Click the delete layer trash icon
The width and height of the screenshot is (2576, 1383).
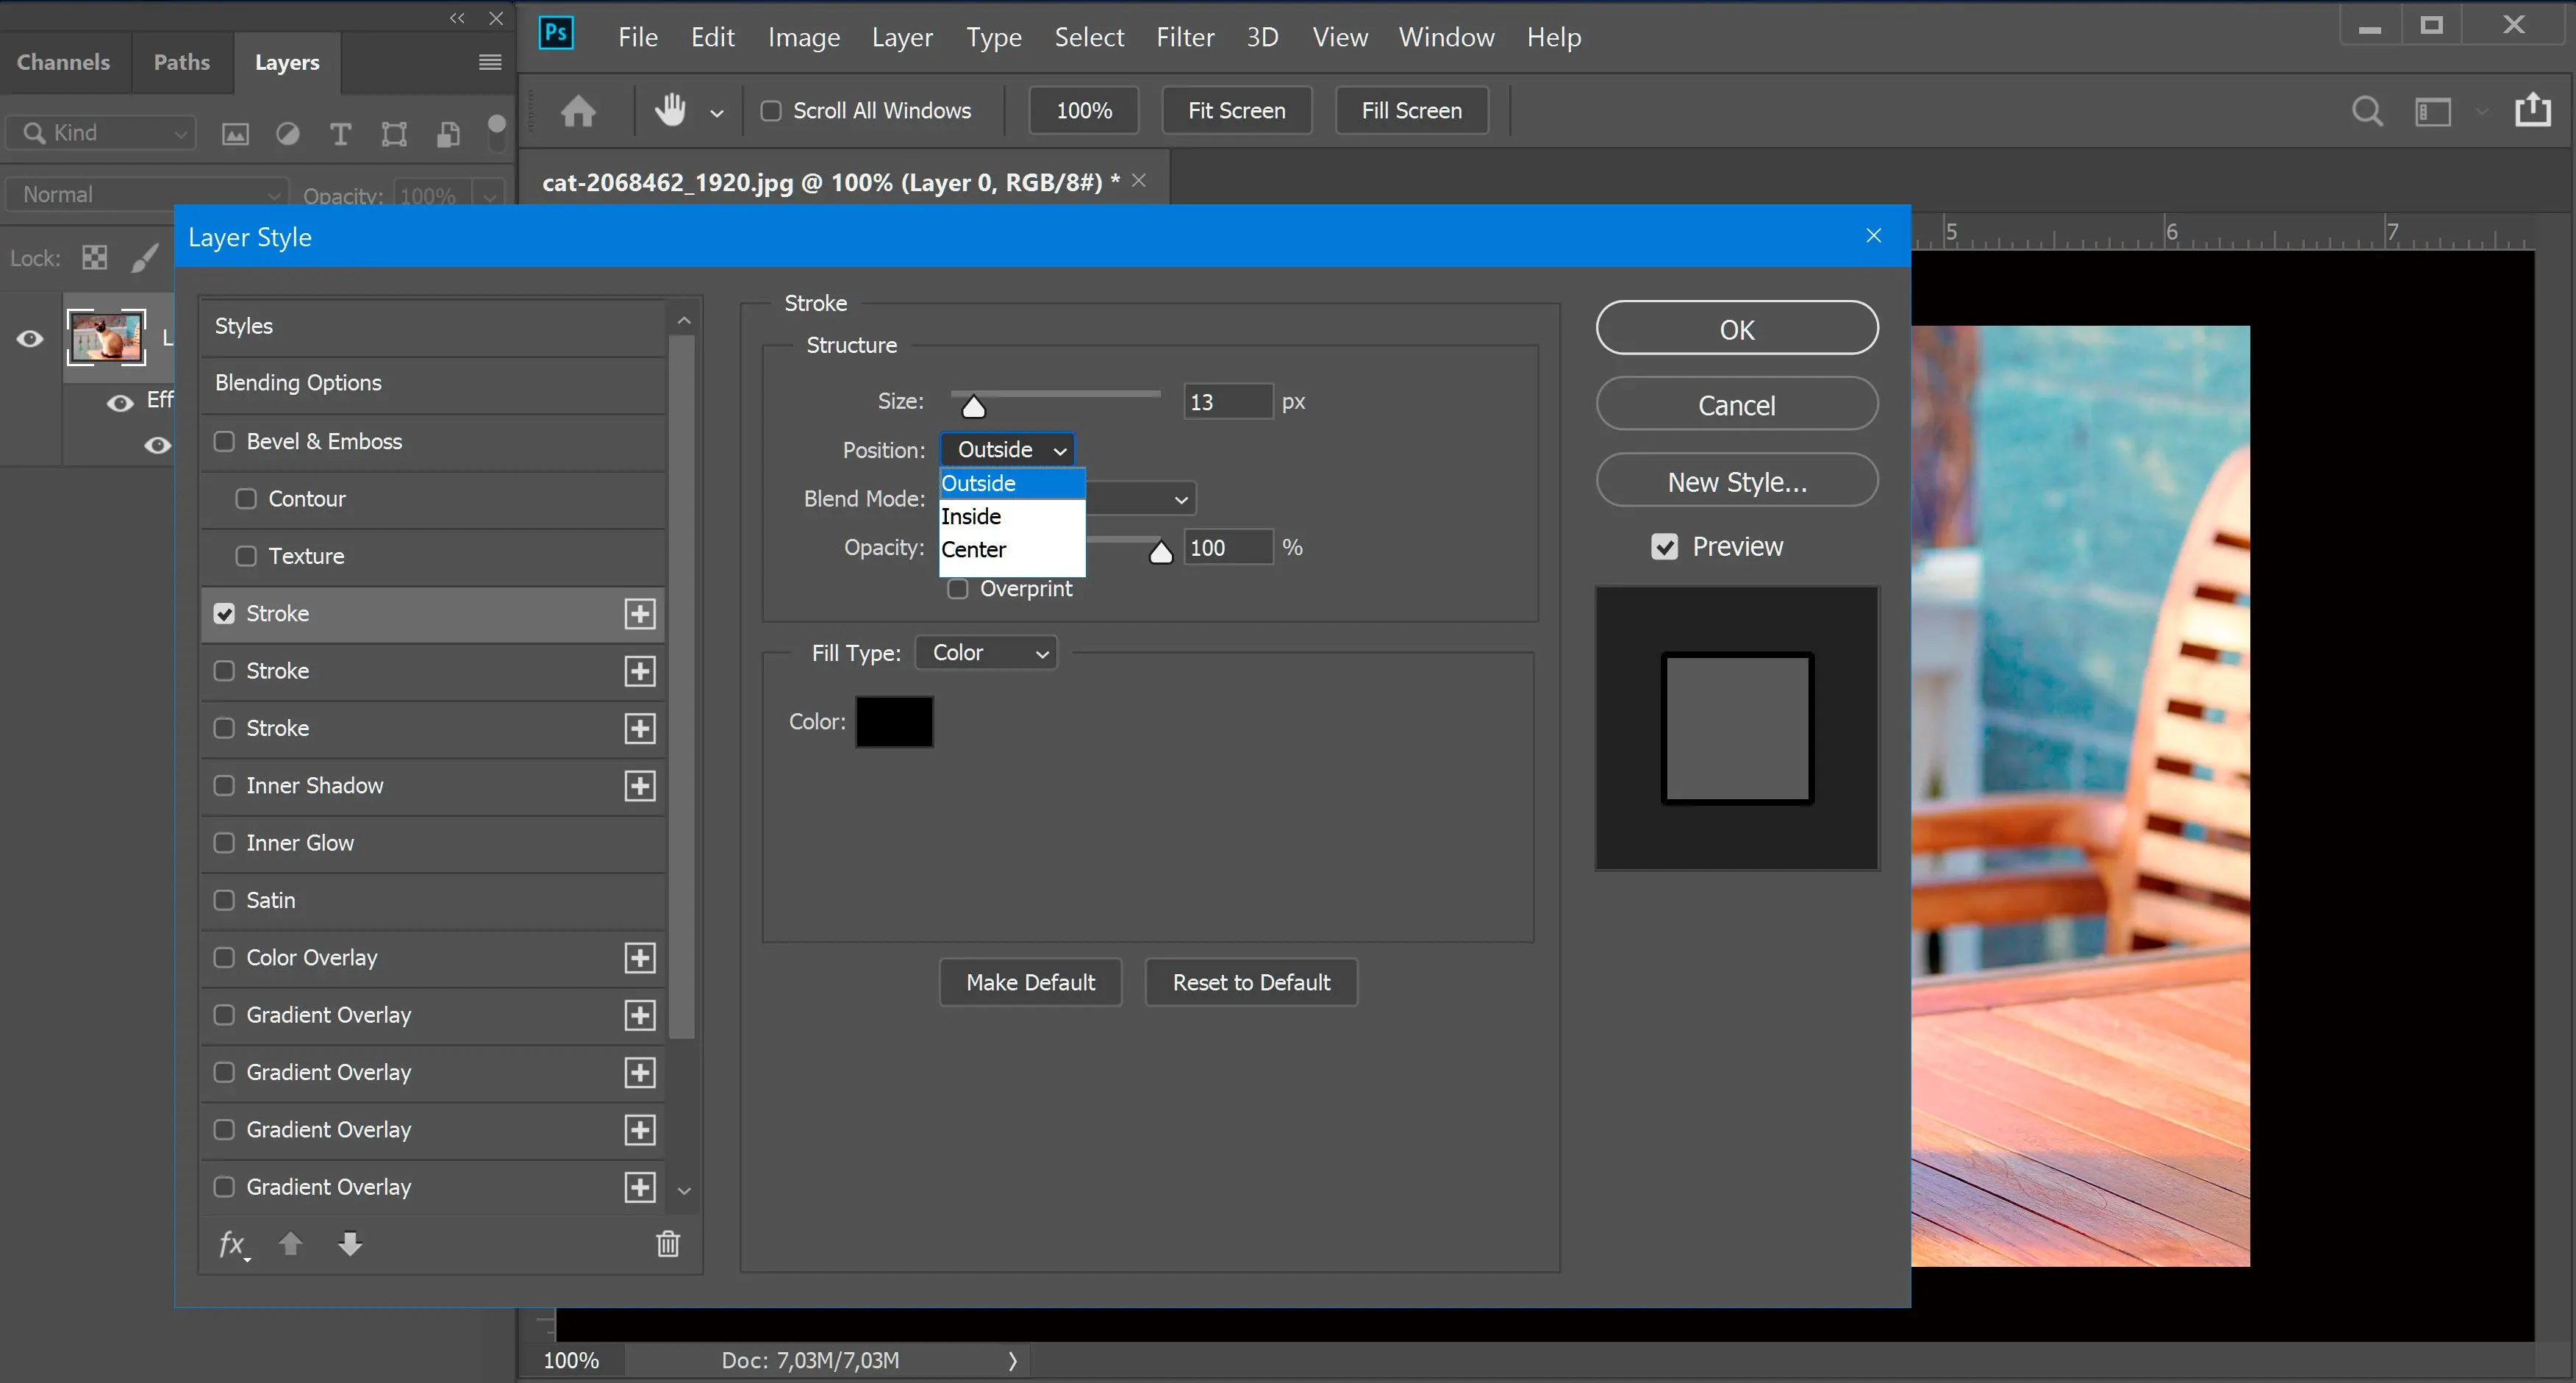666,1245
